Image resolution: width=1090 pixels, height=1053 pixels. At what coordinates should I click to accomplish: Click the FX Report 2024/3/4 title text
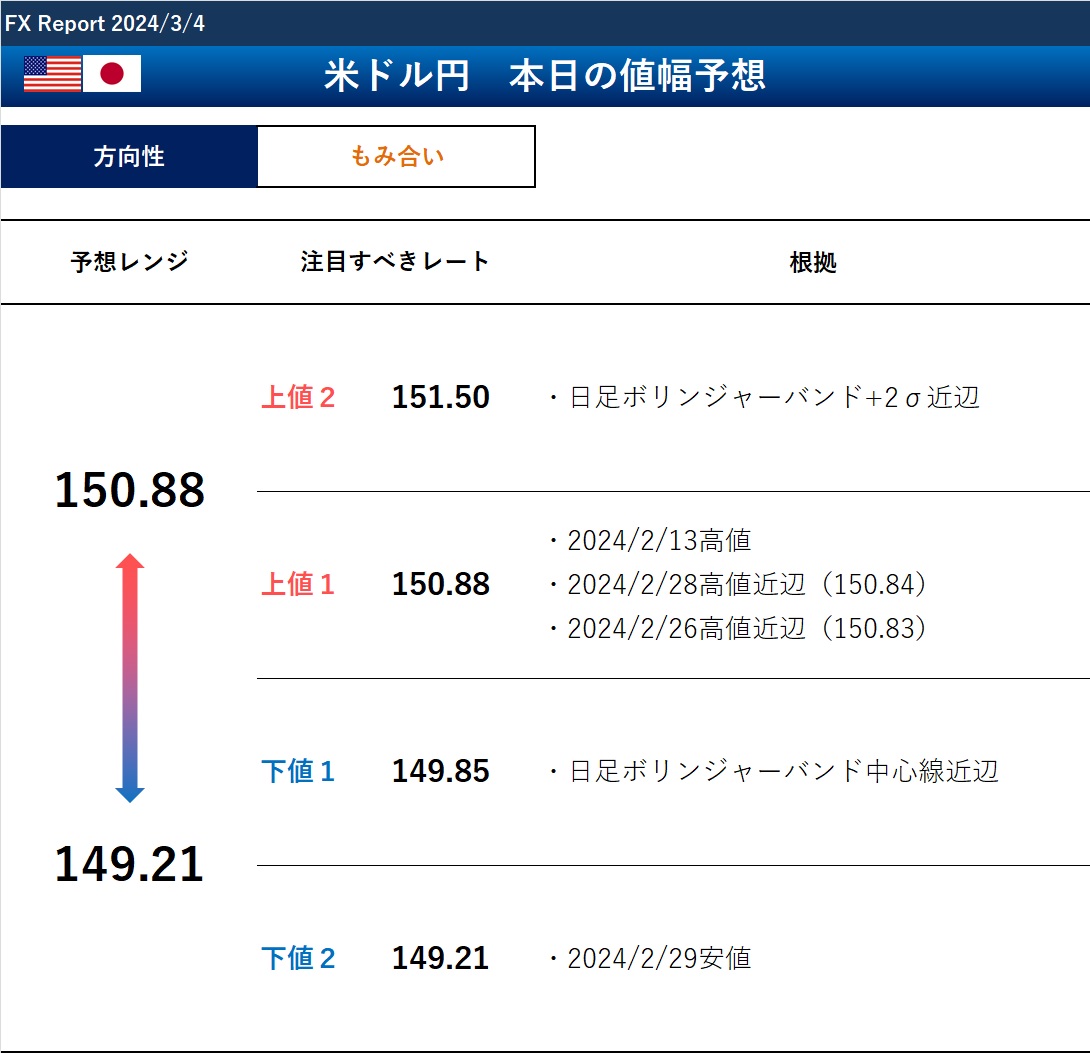(105, 23)
